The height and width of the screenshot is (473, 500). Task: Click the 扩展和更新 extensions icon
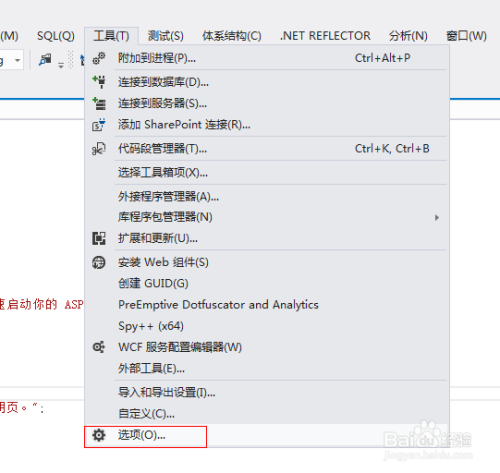point(99,238)
